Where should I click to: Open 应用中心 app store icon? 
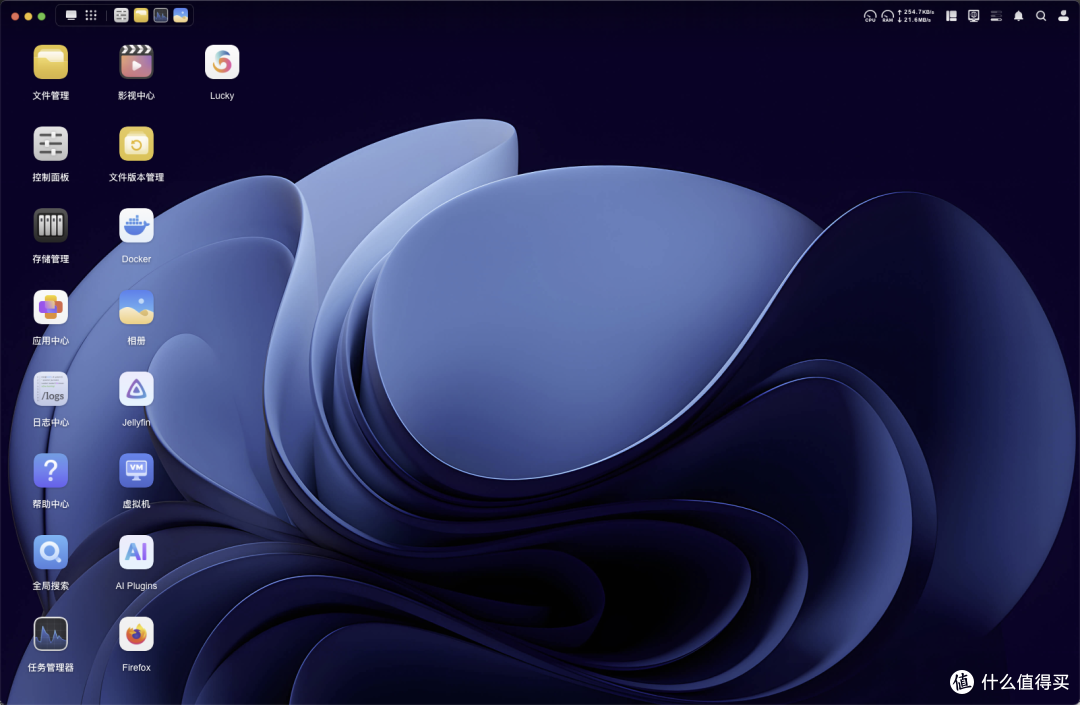(x=50, y=307)
